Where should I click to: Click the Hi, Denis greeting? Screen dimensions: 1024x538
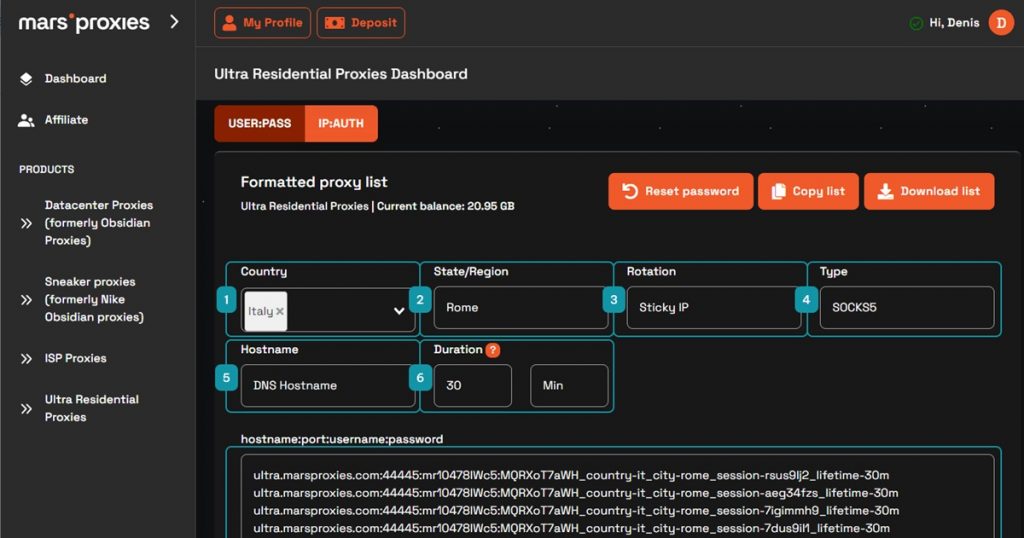pyautogui.click(x=954, y=23)
